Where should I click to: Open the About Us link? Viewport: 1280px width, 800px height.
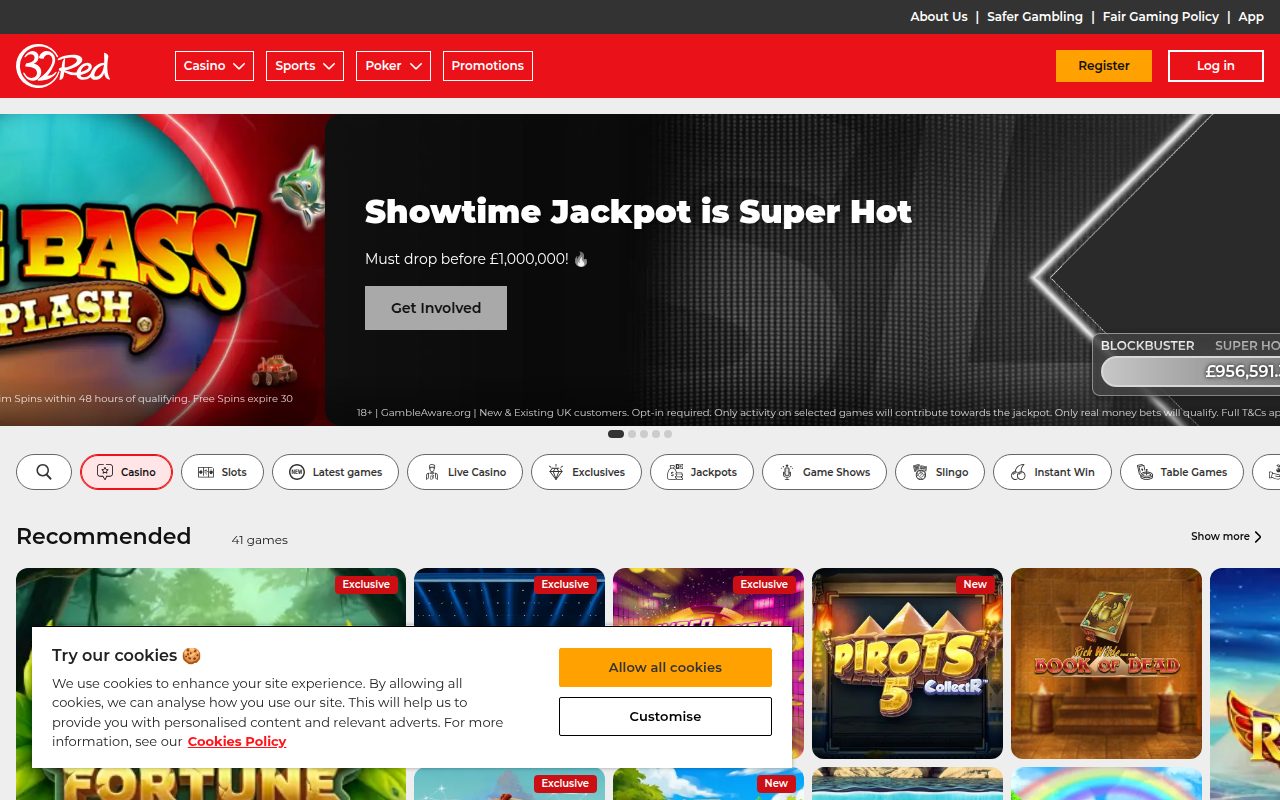click(939, 16)
